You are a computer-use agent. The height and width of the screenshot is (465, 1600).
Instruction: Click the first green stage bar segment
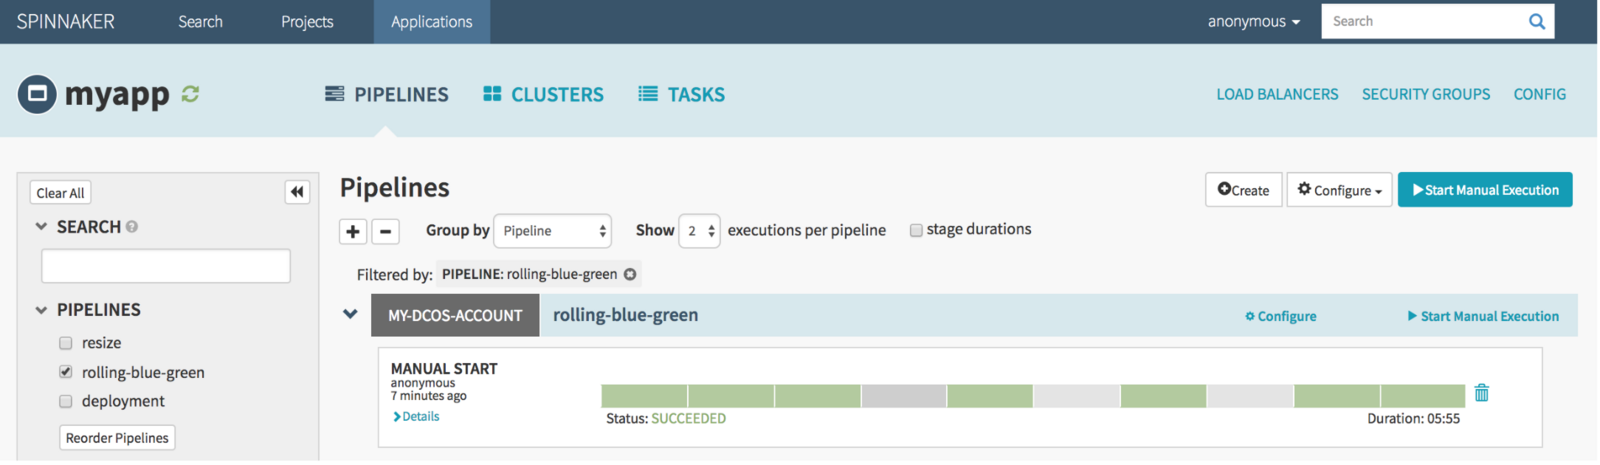tap(644, 396)
